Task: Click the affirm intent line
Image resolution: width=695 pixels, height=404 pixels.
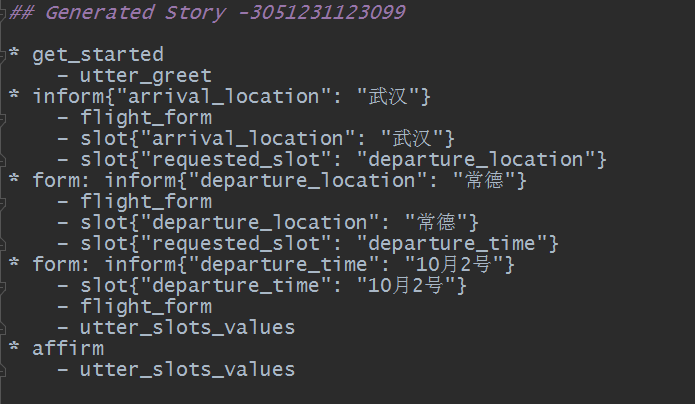Action: [68, 348]
